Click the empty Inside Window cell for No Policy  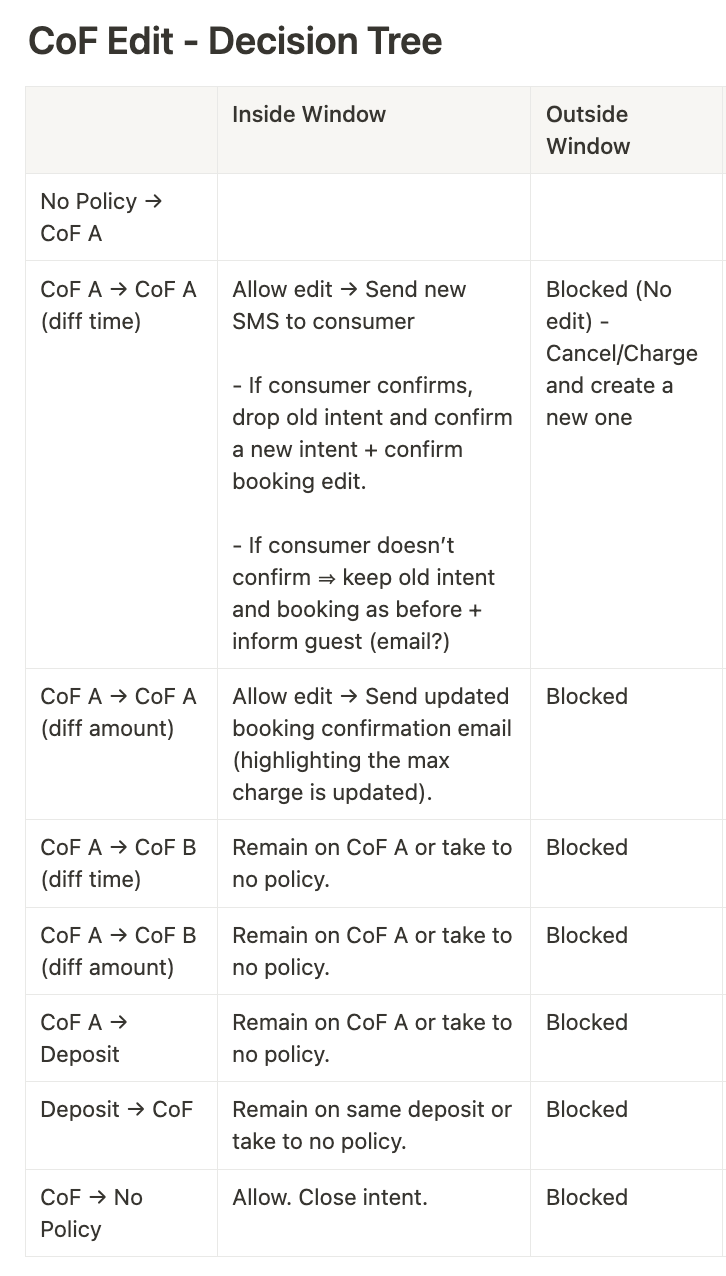tap(373, 217)
